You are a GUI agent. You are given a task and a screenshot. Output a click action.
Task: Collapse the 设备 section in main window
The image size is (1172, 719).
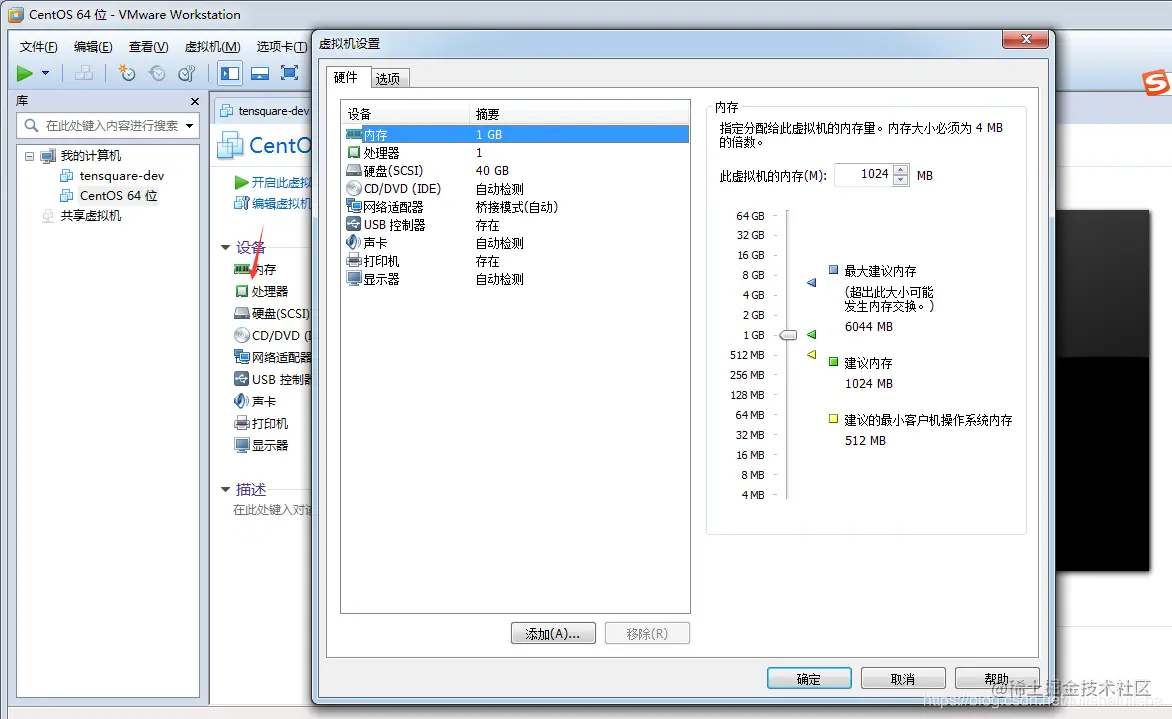tap(226, 247)
